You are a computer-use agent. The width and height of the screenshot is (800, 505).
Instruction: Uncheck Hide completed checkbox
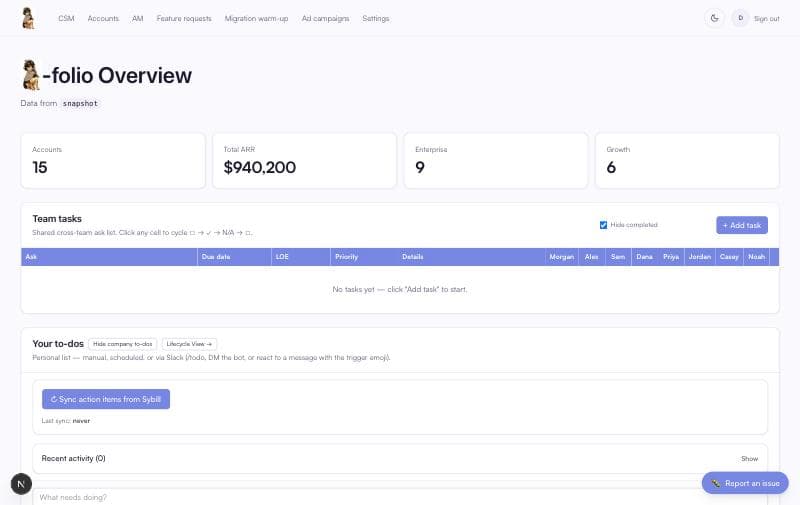point(603,225)
